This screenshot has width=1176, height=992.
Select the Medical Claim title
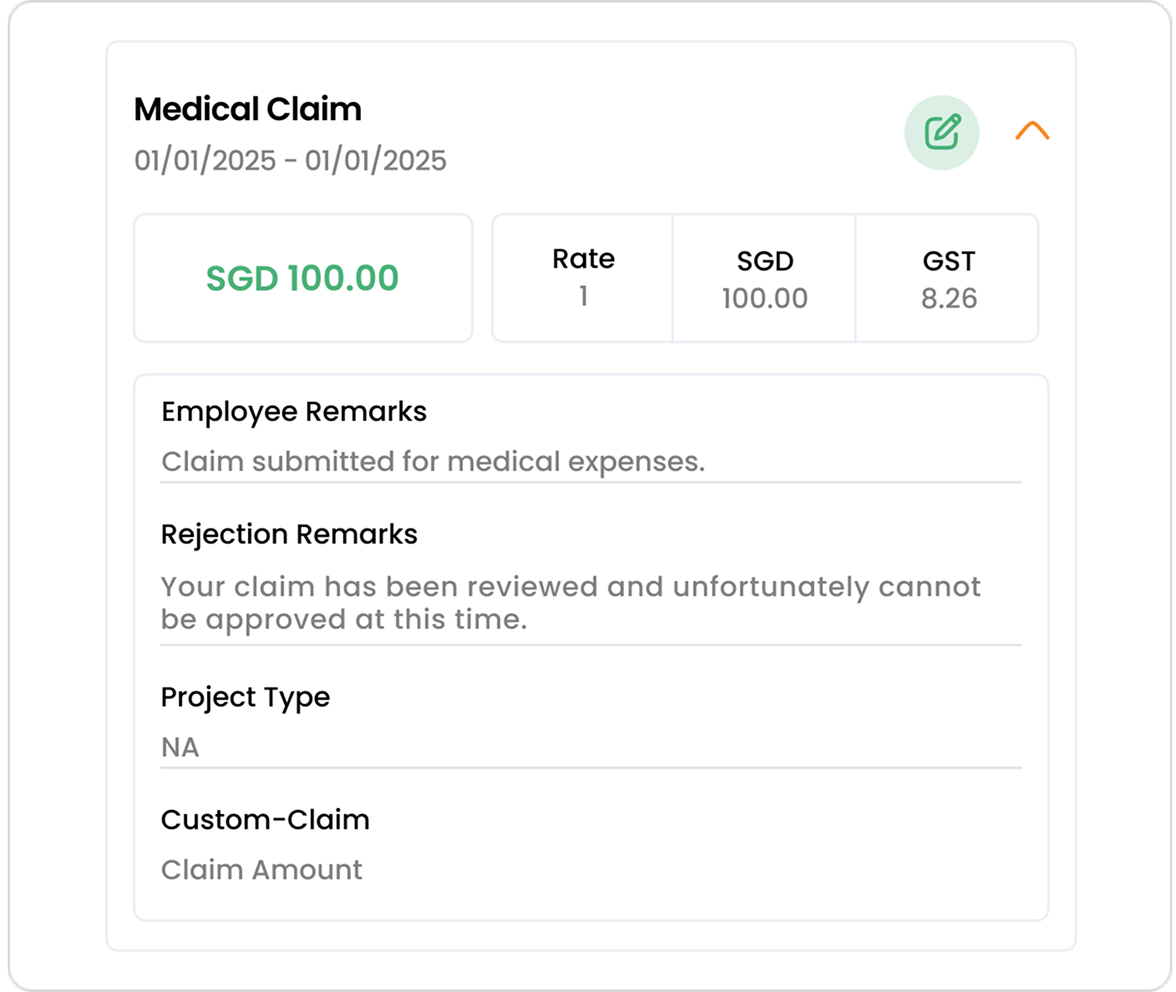tap(248, 109)
